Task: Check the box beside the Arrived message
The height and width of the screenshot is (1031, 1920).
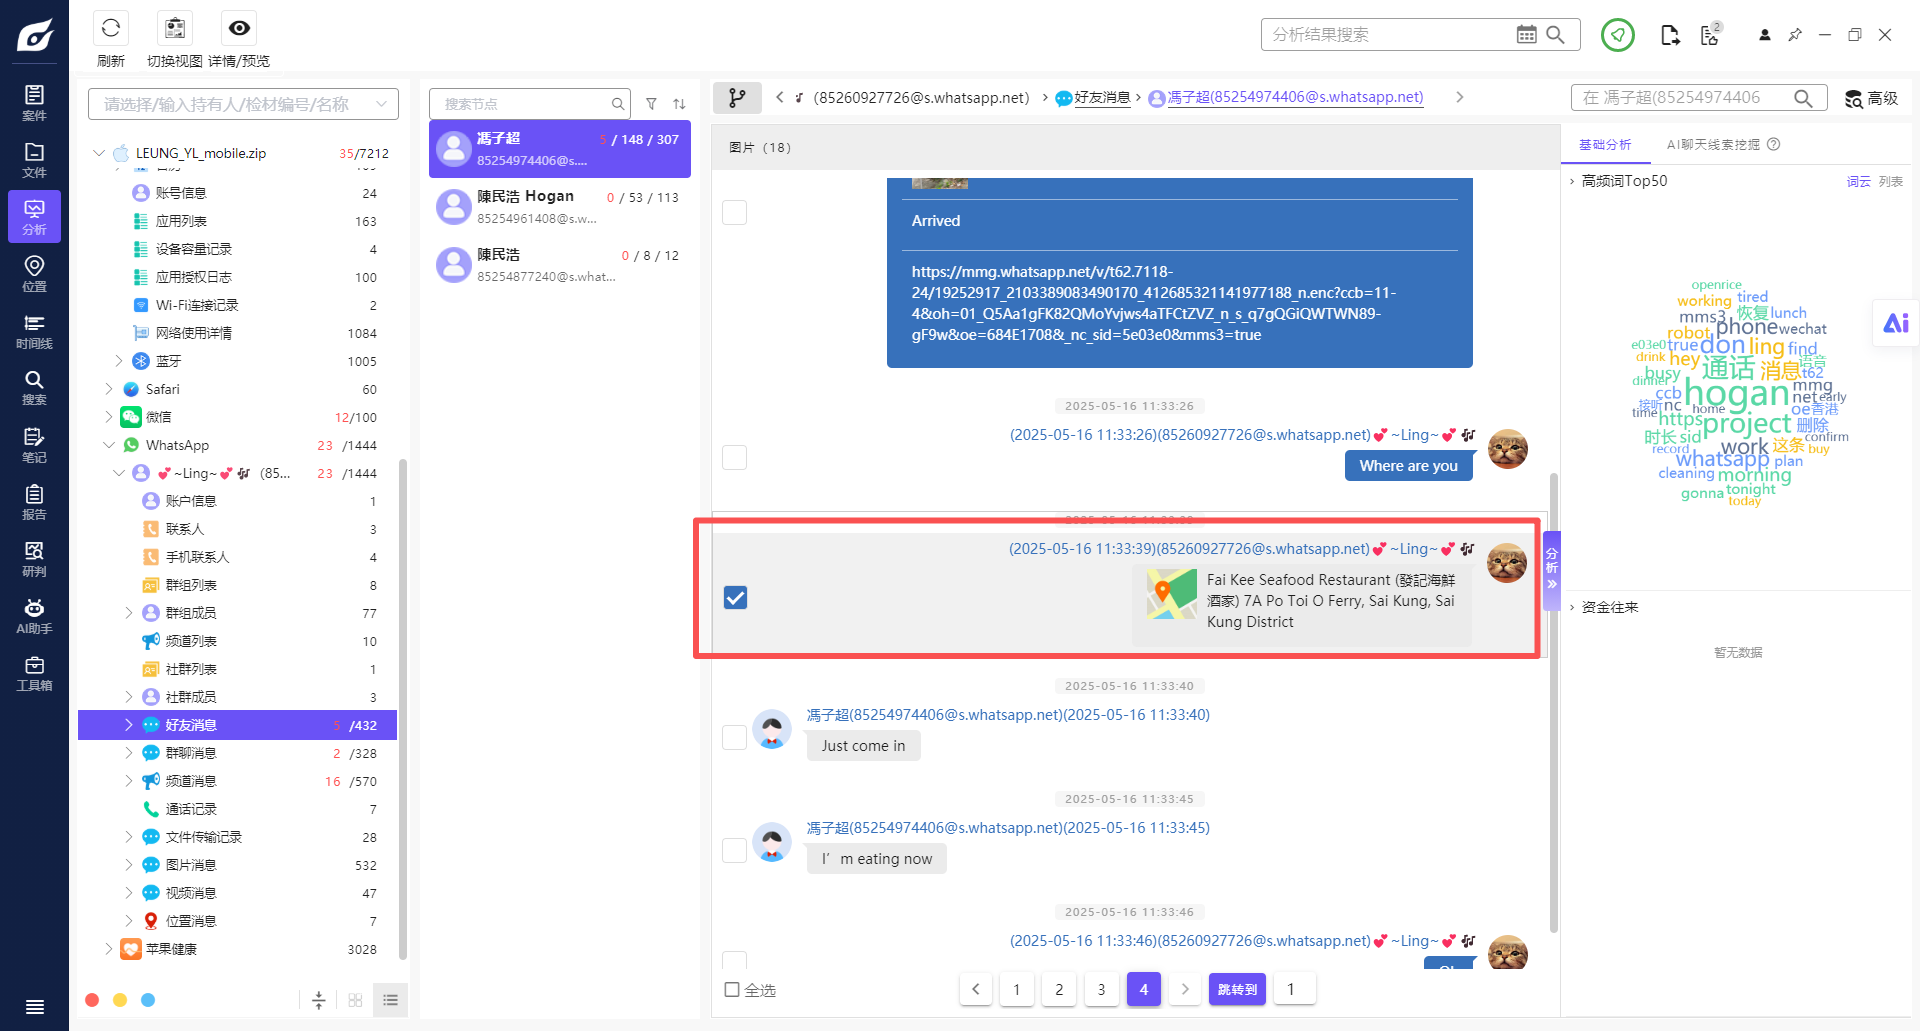Action: pyautogui.click(x=735, y=212)
